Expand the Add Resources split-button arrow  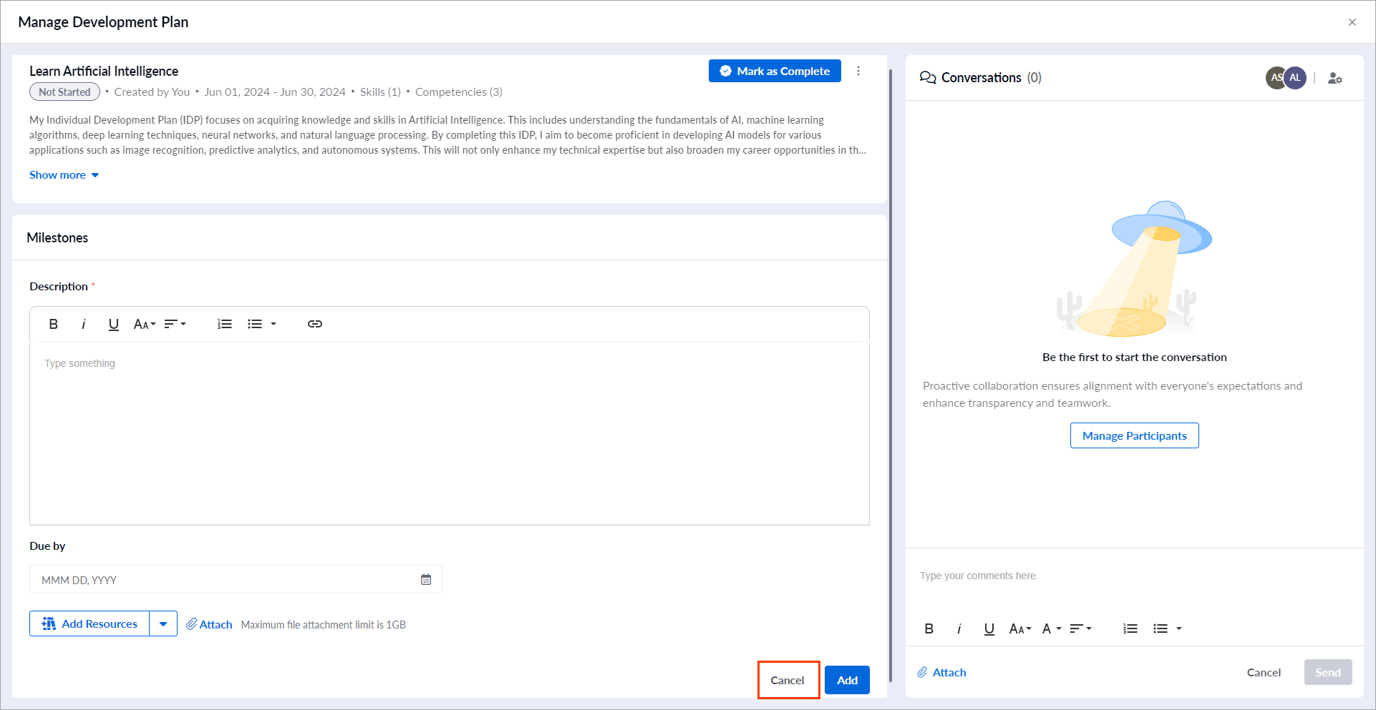[x=163, y=623]
